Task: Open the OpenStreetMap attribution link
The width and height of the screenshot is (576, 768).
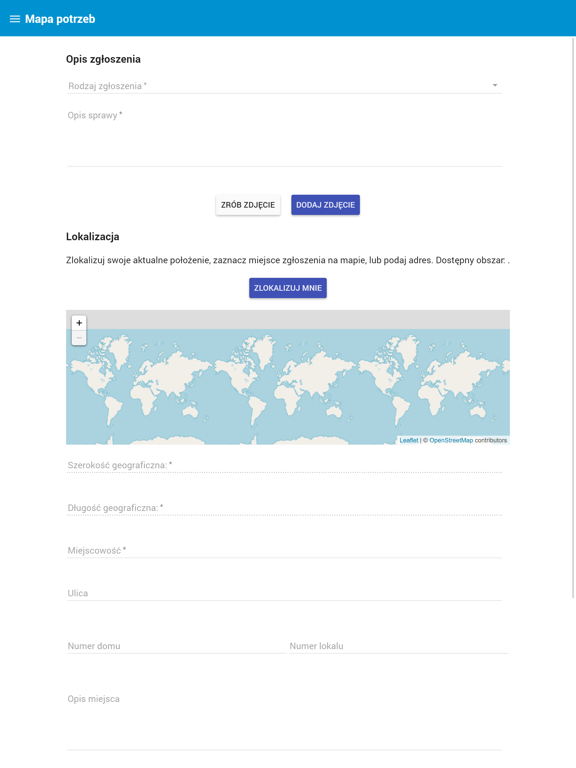Action: click(x=451, y=440)
